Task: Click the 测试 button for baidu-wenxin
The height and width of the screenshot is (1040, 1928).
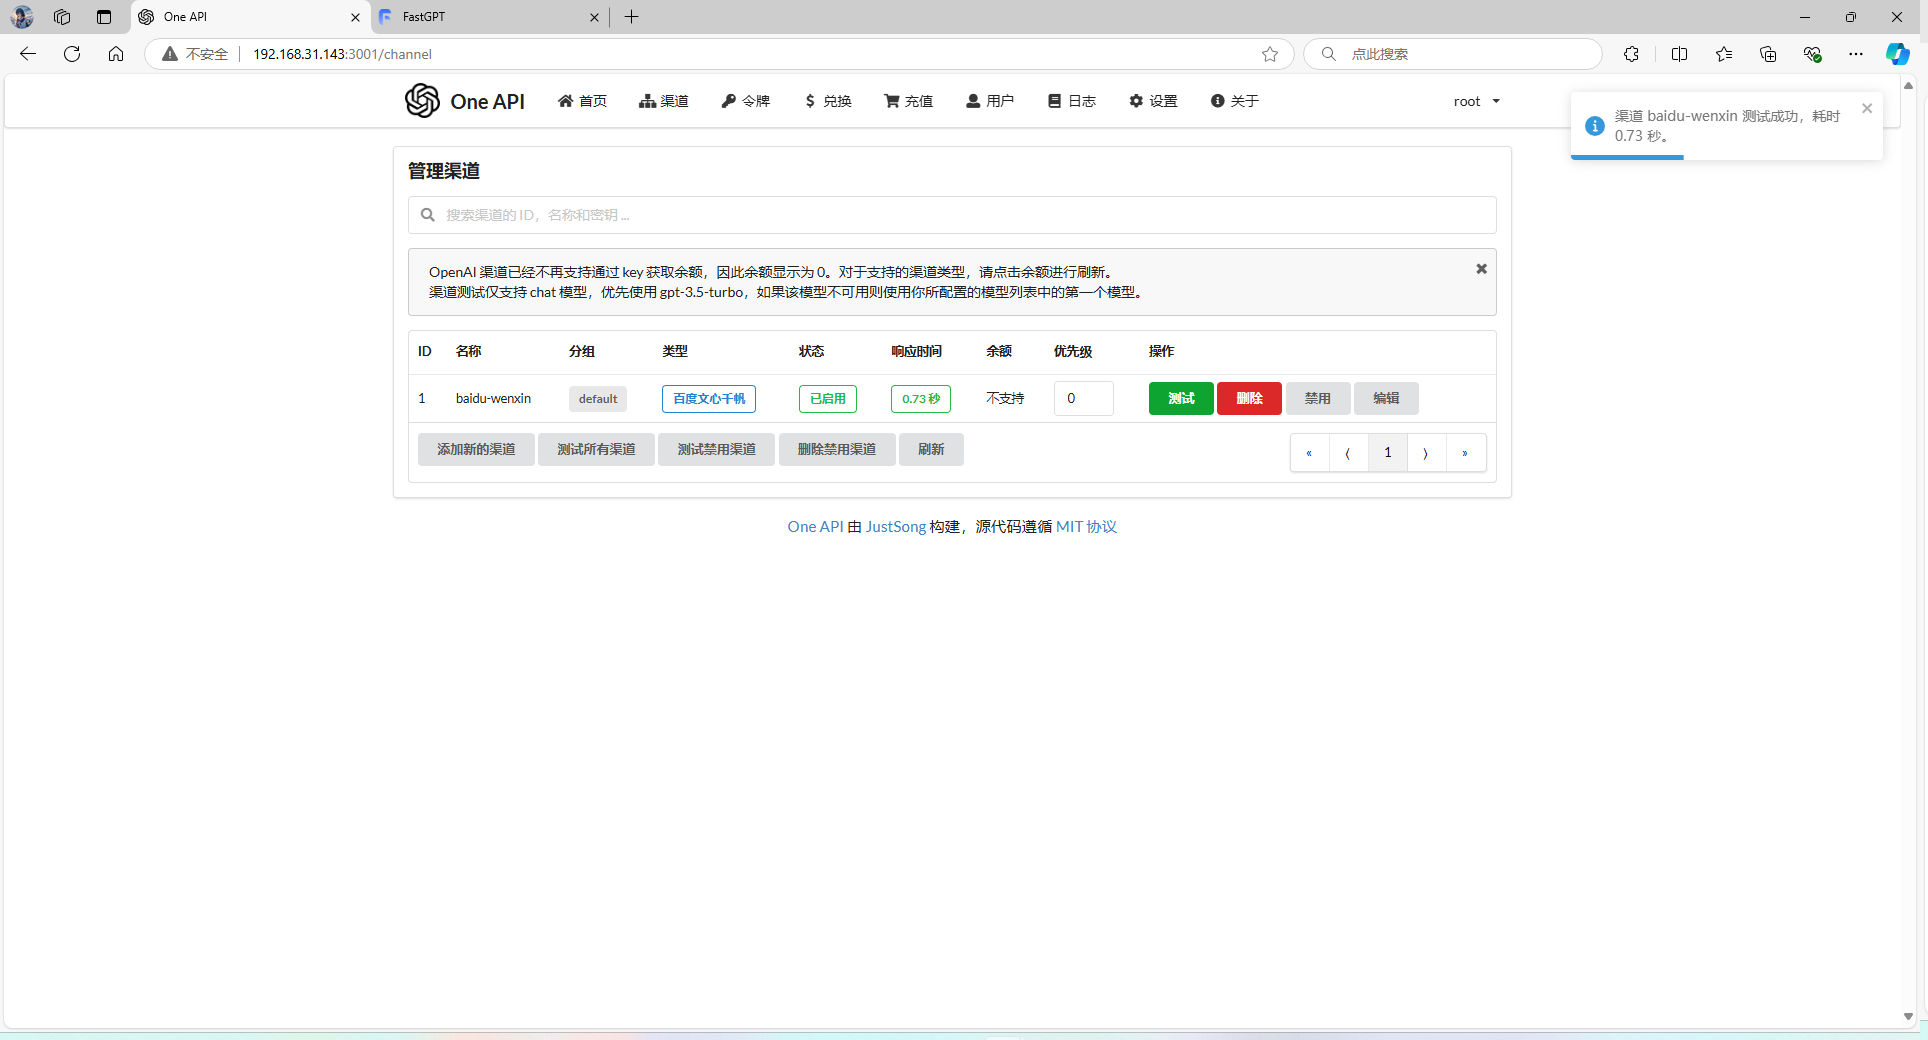Action: 1181,398
